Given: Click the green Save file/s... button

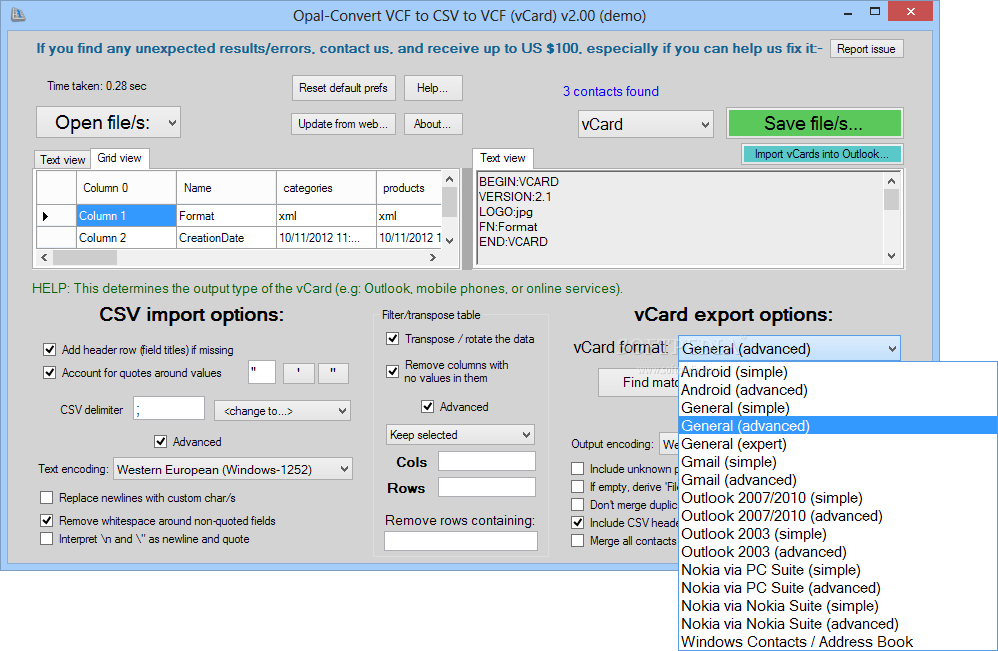Looking at the screenshot, I should click(814, 123).
